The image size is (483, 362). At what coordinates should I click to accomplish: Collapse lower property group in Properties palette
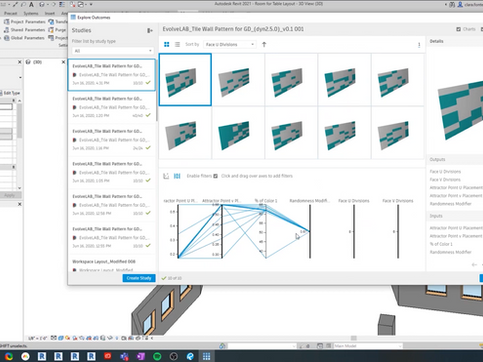click(x=14, y=167)
